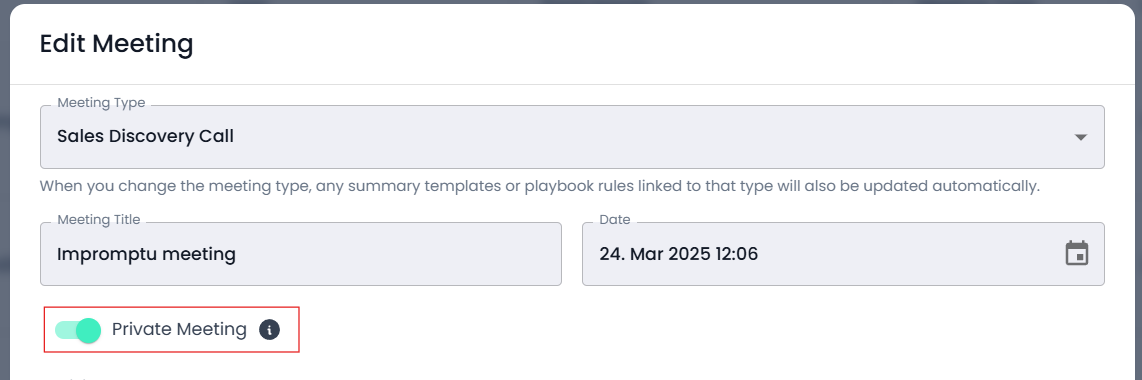
Task: Open dropdown showing "Sales Discovery Call"
Action: (572, 137)
